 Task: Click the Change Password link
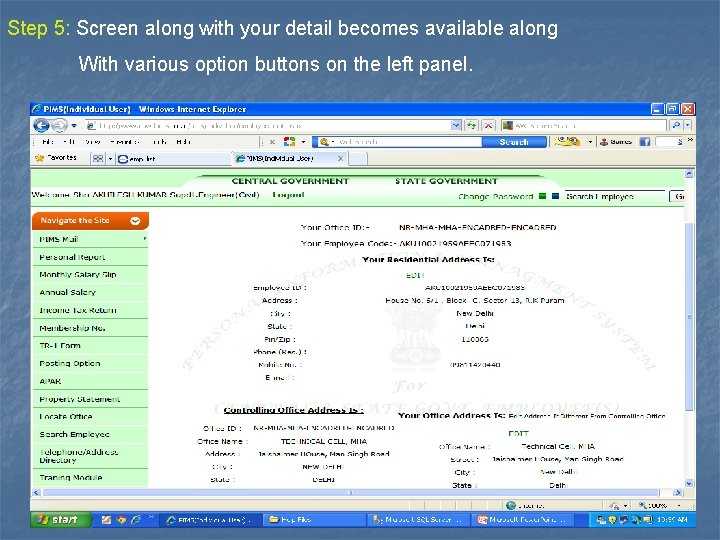(495, 197)
